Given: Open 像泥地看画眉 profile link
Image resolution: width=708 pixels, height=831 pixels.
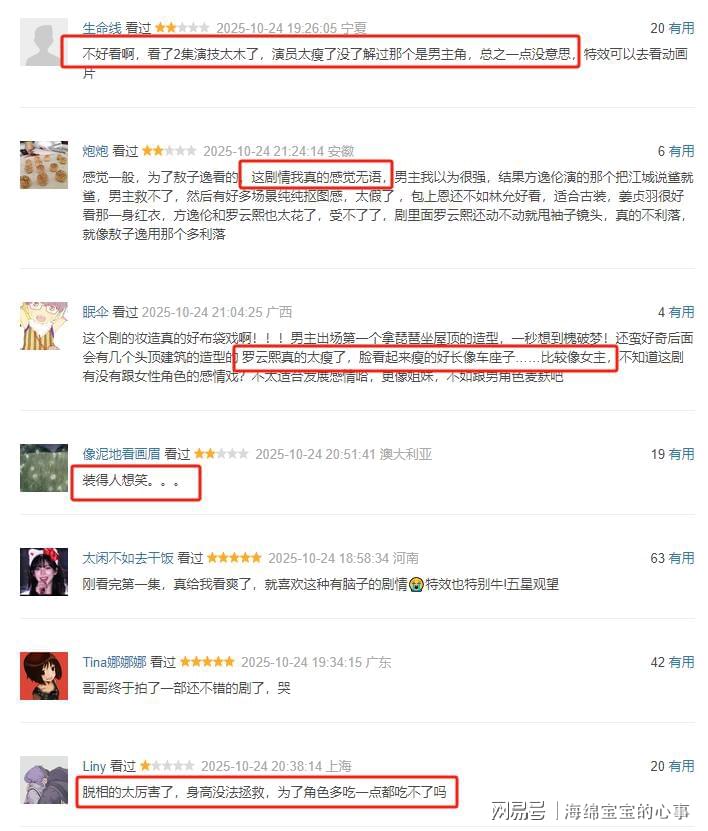Looking at the screenshot, I should pos(121,454).
